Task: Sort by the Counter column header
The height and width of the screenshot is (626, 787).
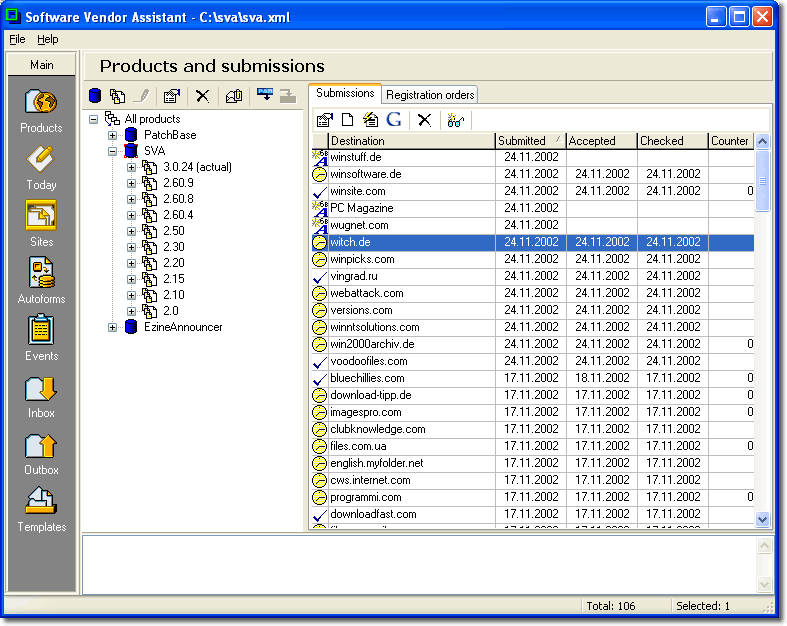Action: pyautogui.click(x=731, y=141)
